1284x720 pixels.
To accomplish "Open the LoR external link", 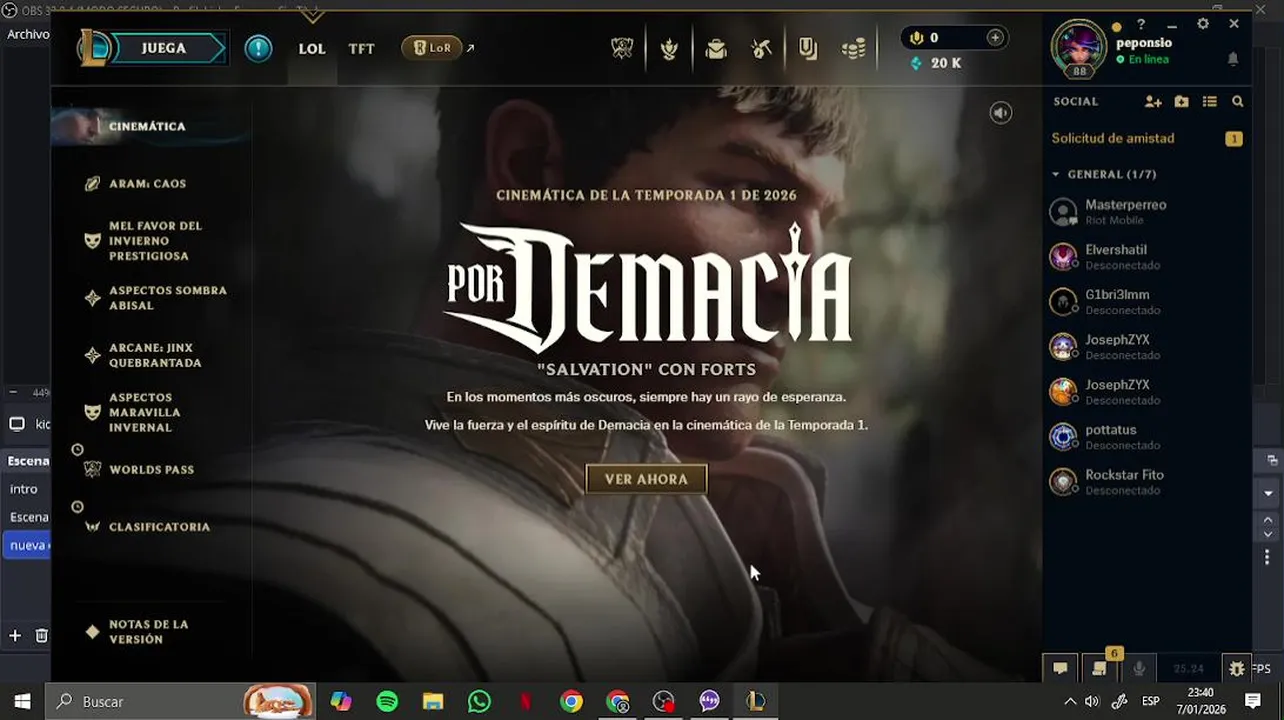I will [x=438, y=47].
